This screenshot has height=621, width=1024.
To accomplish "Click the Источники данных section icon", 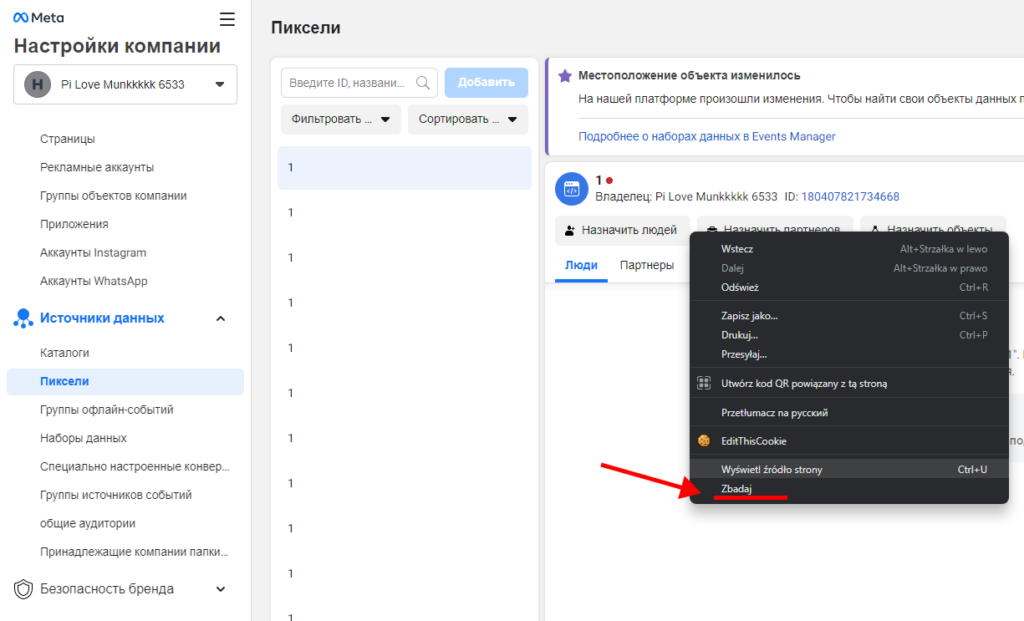I will [23, 318].
